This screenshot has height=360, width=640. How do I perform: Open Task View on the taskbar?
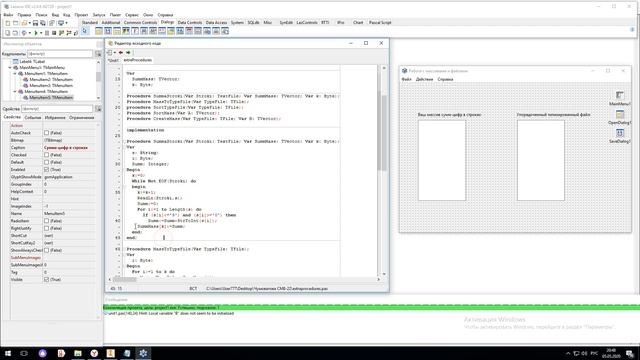pyautogui.click(x=24, y=353)
